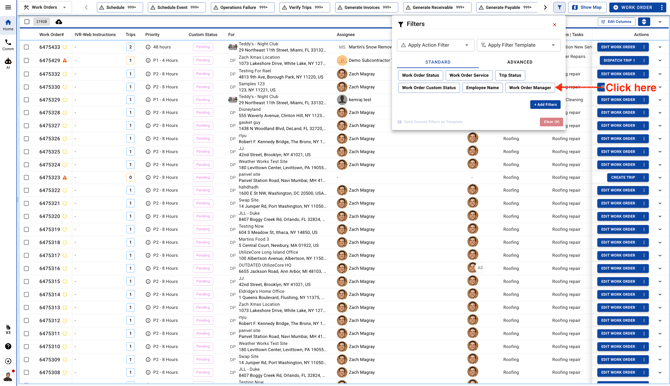Click Teddy's Night Club thumbnail for 6475433
This screenshot has height=386, width=670.
click(x=232, y=47)
